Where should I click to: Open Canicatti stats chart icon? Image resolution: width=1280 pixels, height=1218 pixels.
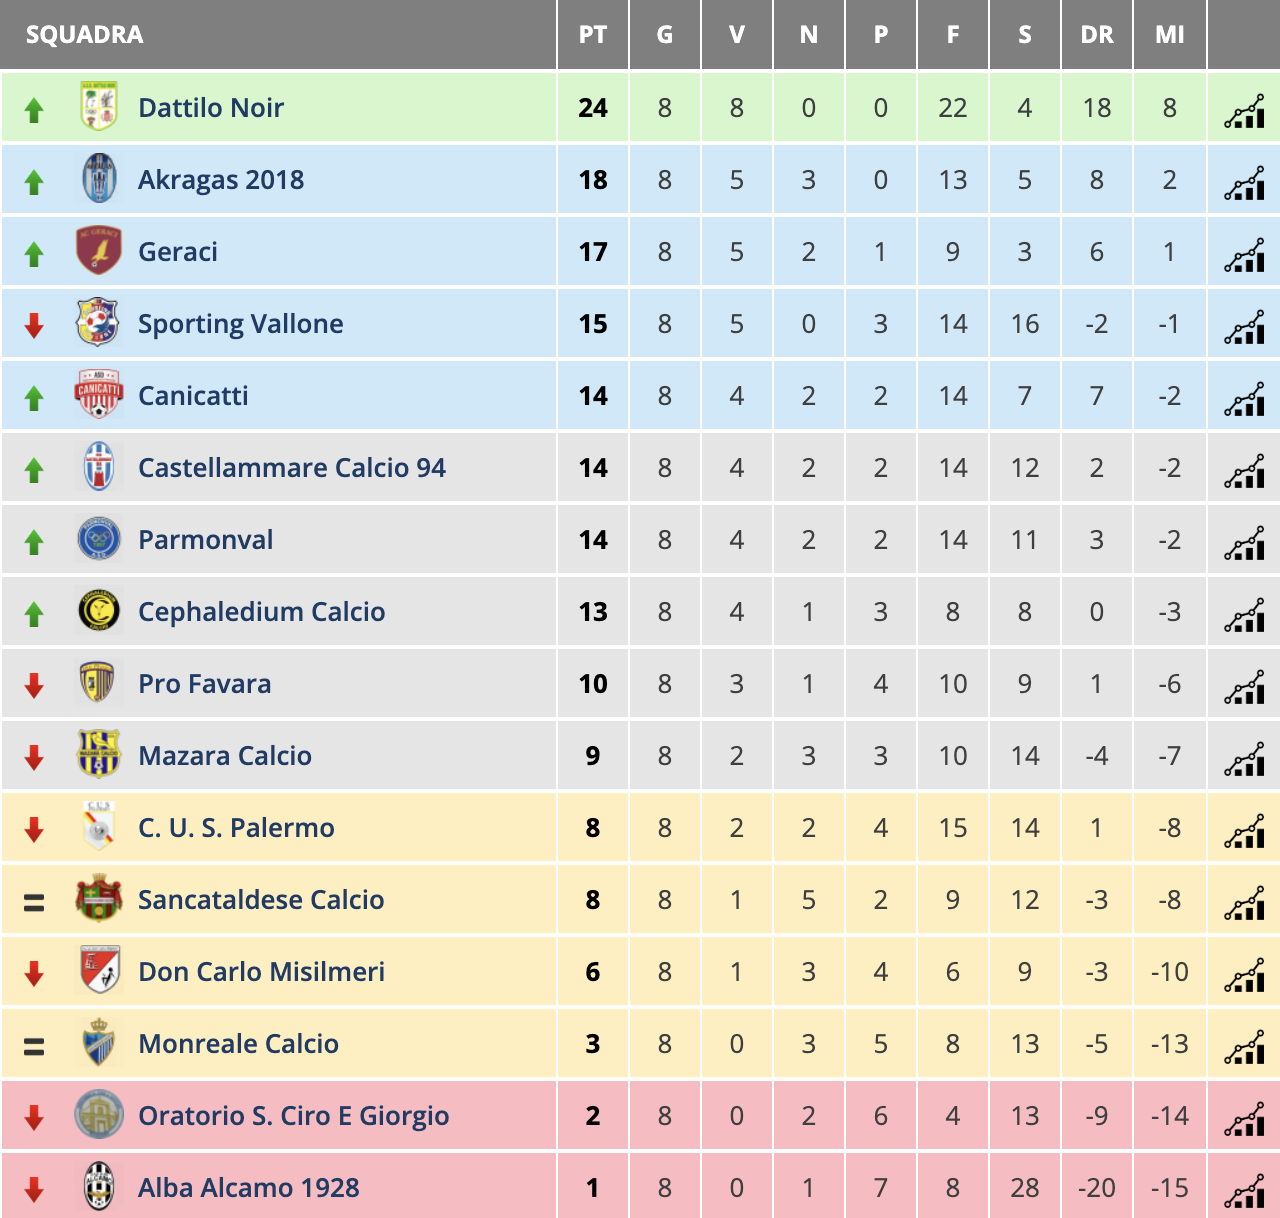pos(1244,398)
